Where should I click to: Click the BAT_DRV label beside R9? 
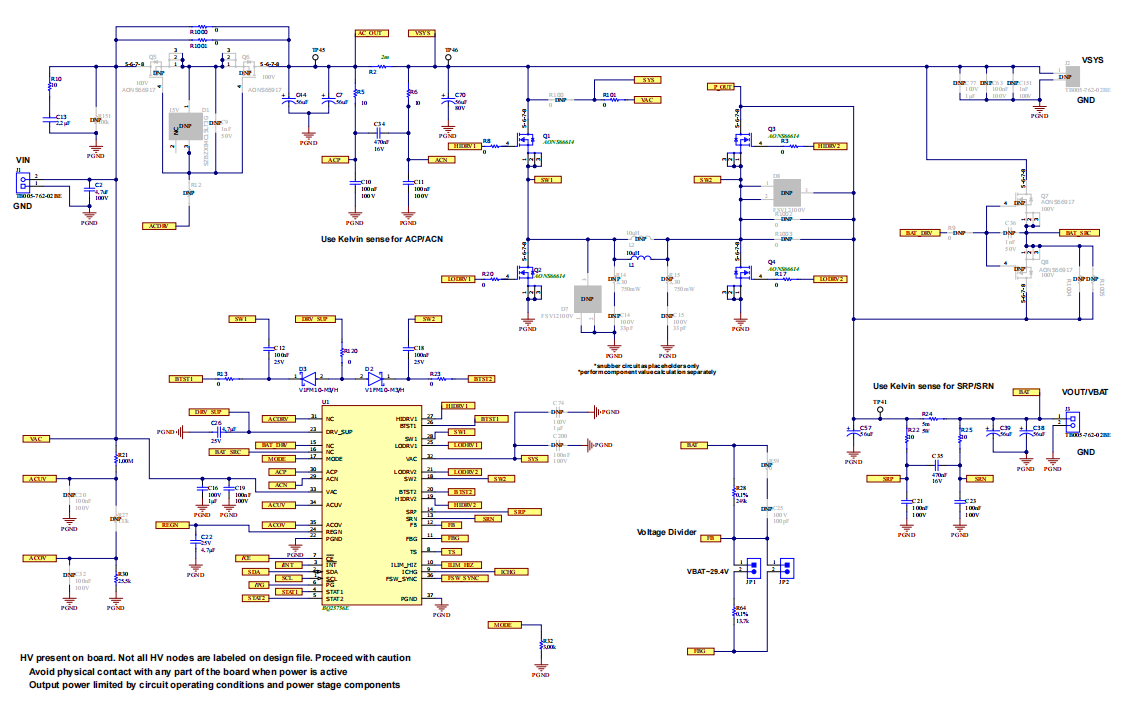tap(919, 233)
